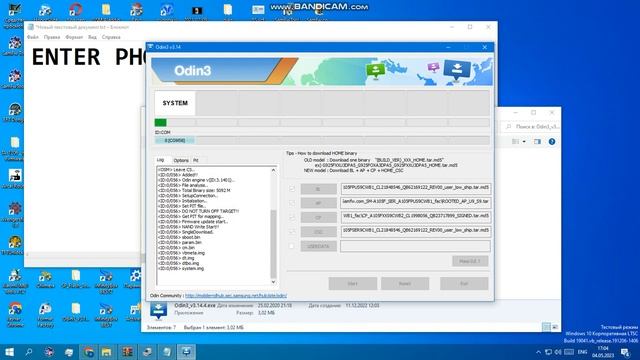Viewport: 640px width, 360px height.
Task: Open the notification center icon in tray
Action: (625, 352)
